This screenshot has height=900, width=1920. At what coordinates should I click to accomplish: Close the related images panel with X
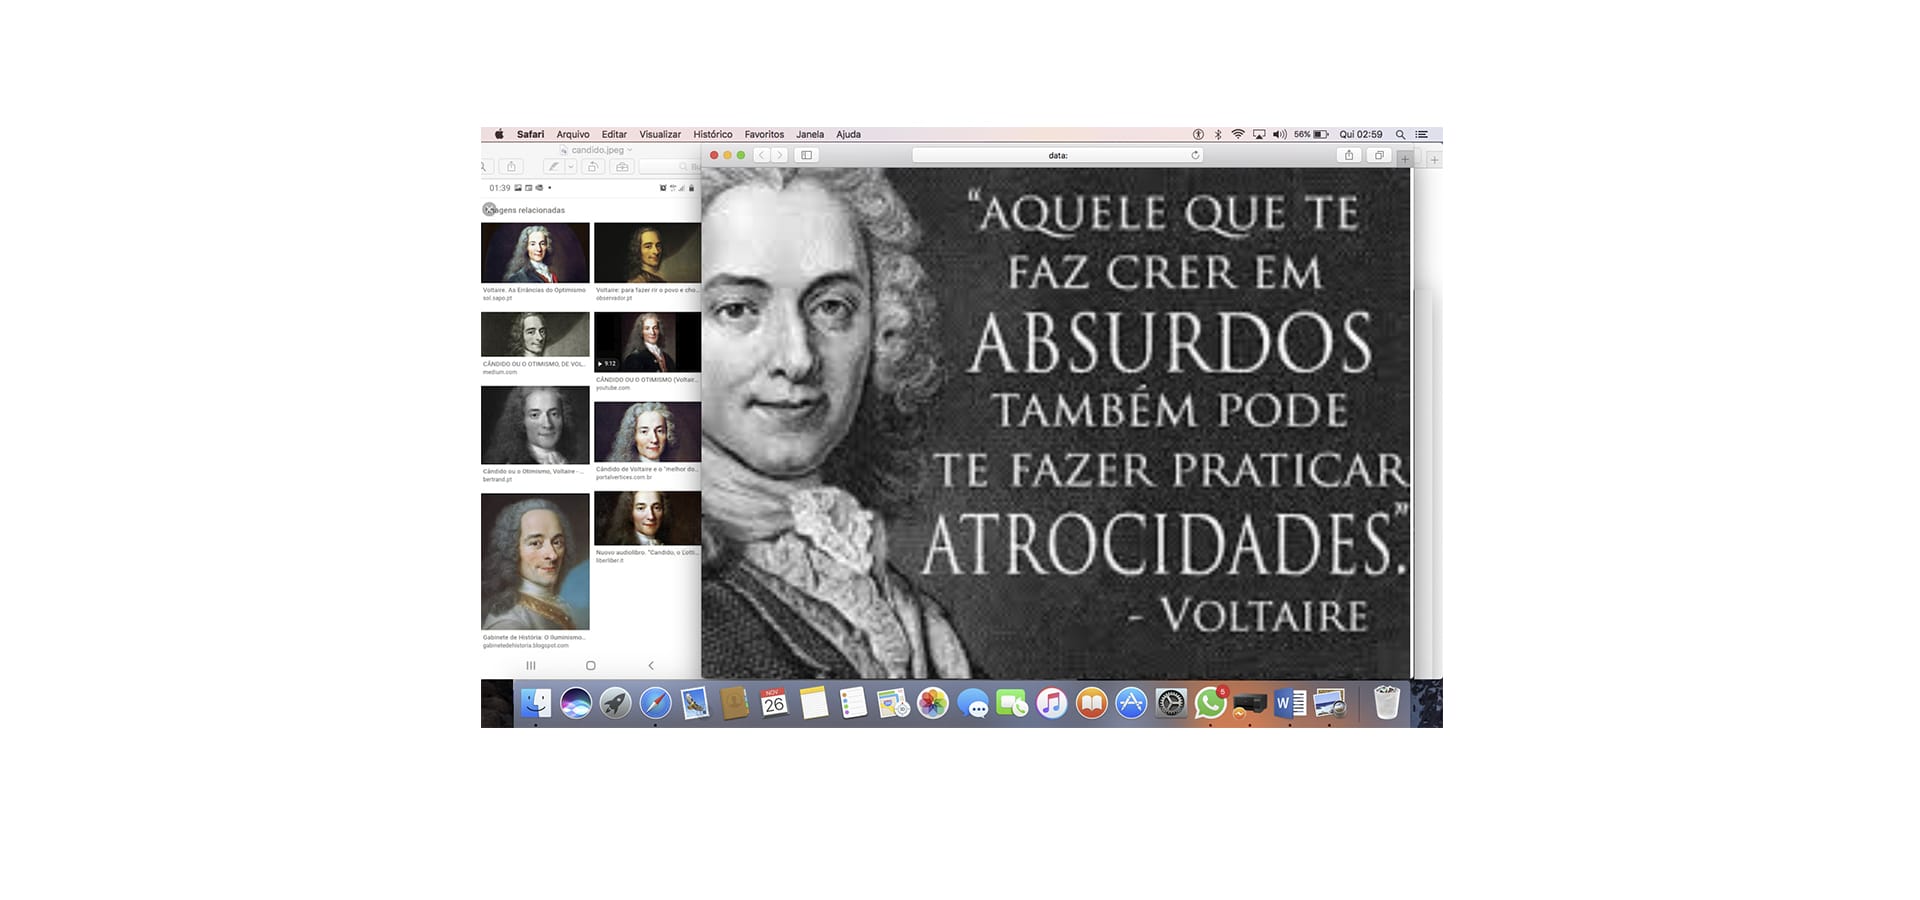pos(489,210)
